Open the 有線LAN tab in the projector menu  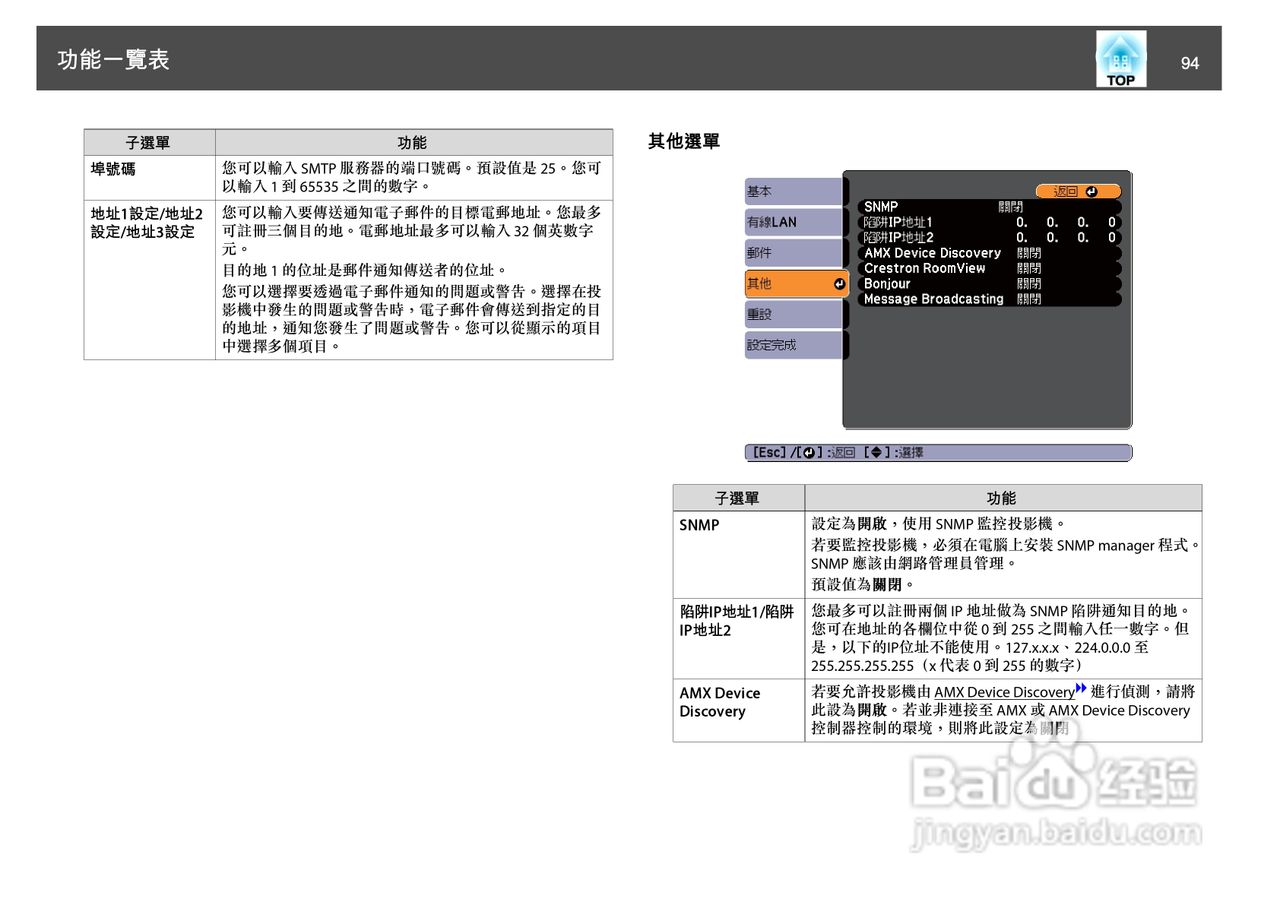(794, 222)
